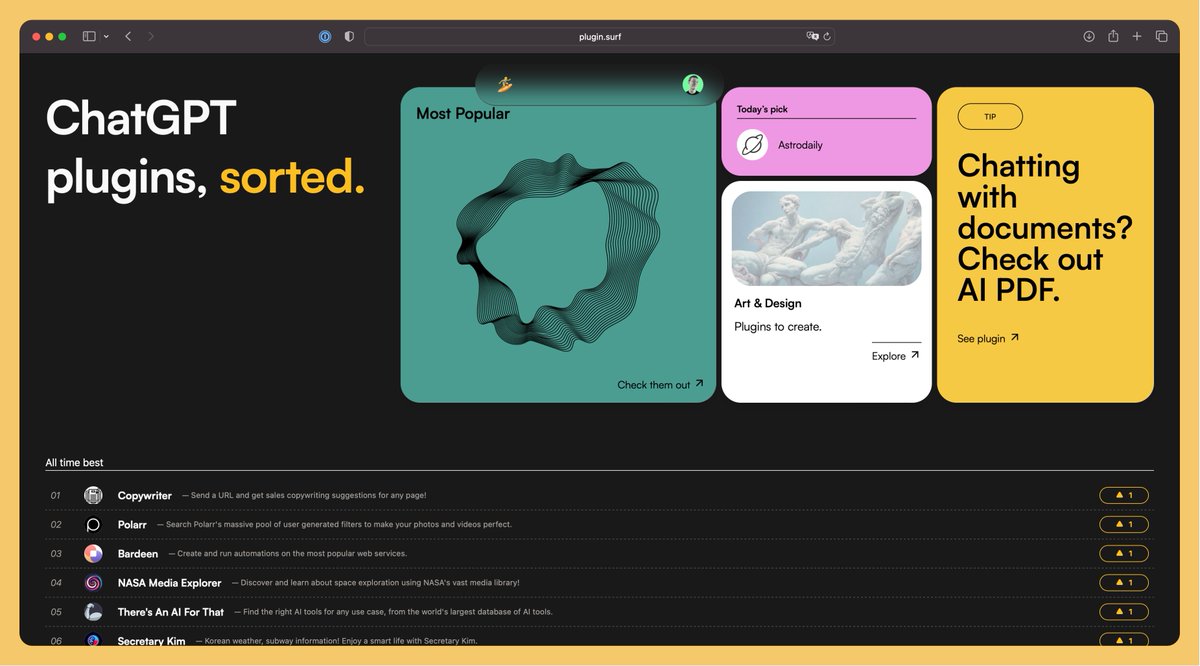Click the Astrodaily planet icon
Screen dimensions: 1200x666
coord(752,144)
